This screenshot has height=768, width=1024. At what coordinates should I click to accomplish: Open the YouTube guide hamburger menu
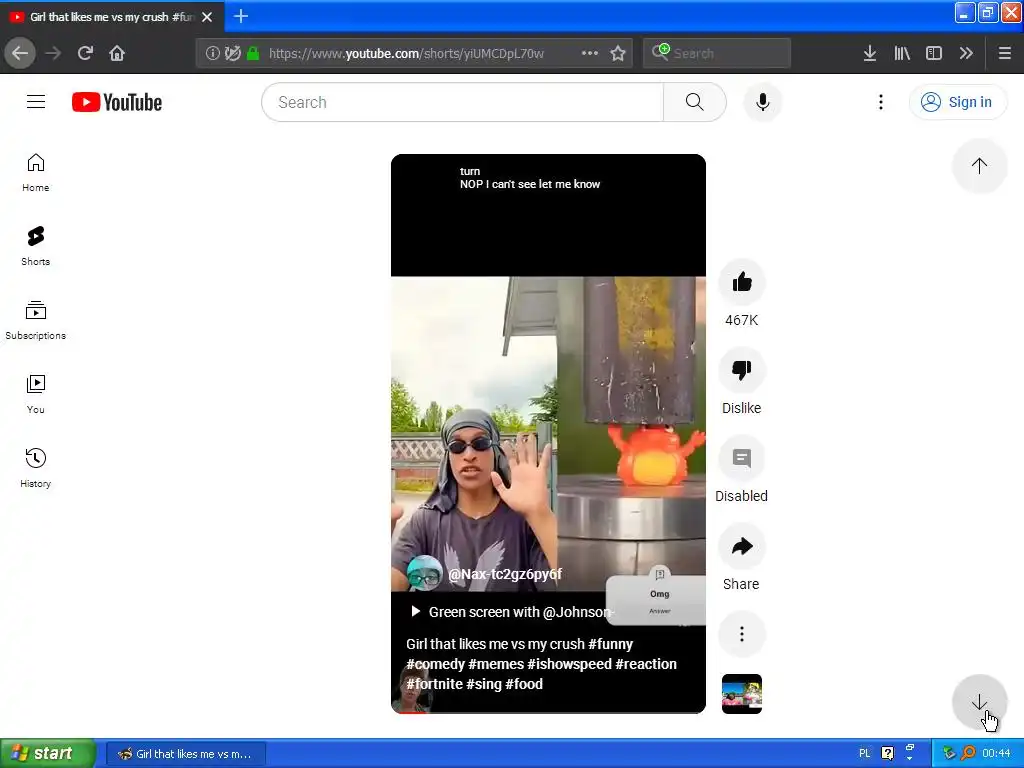pyautogui.click(x=36, y=102)
